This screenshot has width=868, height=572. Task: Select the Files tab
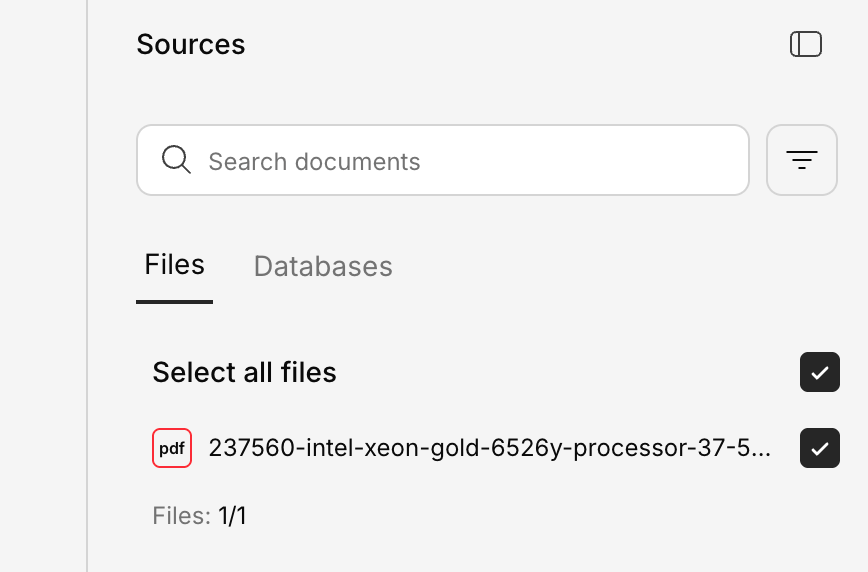click(175, 265)
